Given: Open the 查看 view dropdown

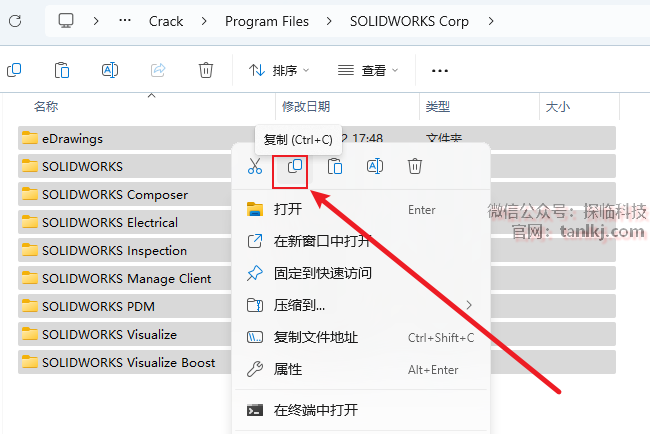Looking at the screenshot, I should coord(368,70).
